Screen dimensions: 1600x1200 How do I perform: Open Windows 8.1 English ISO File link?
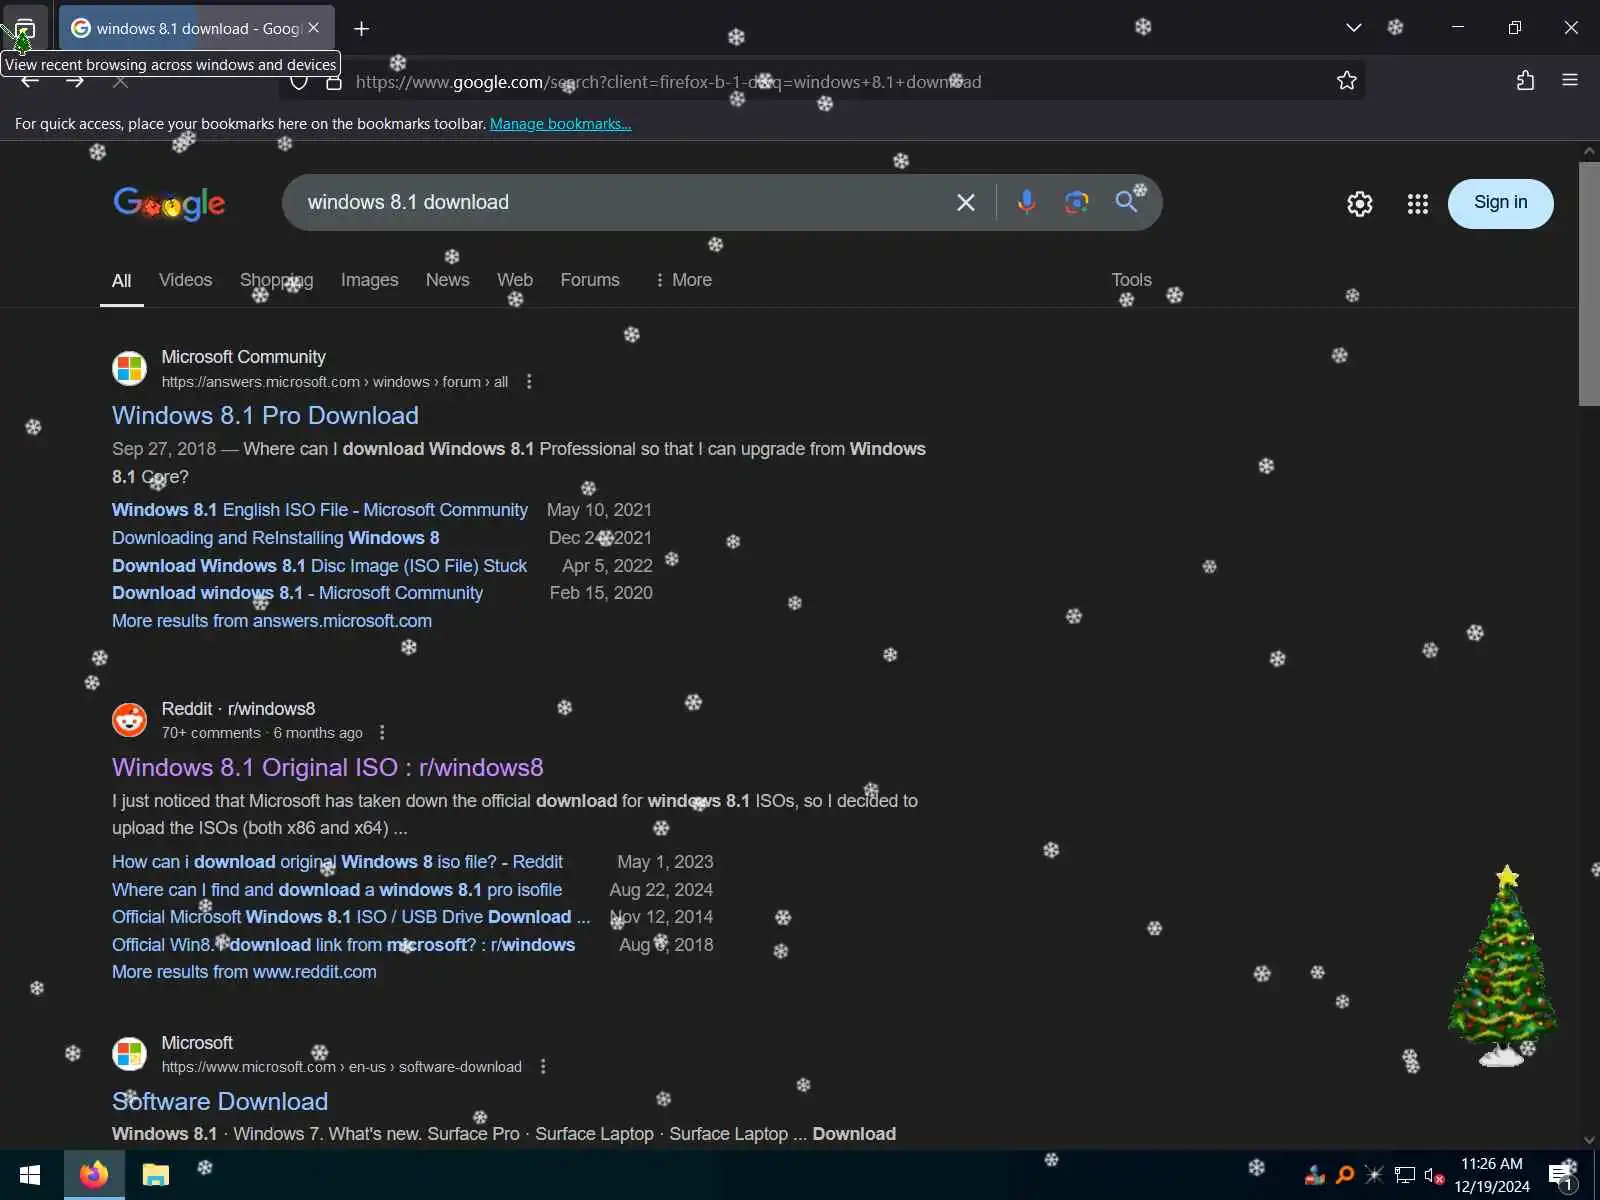(x=319, y=510)
